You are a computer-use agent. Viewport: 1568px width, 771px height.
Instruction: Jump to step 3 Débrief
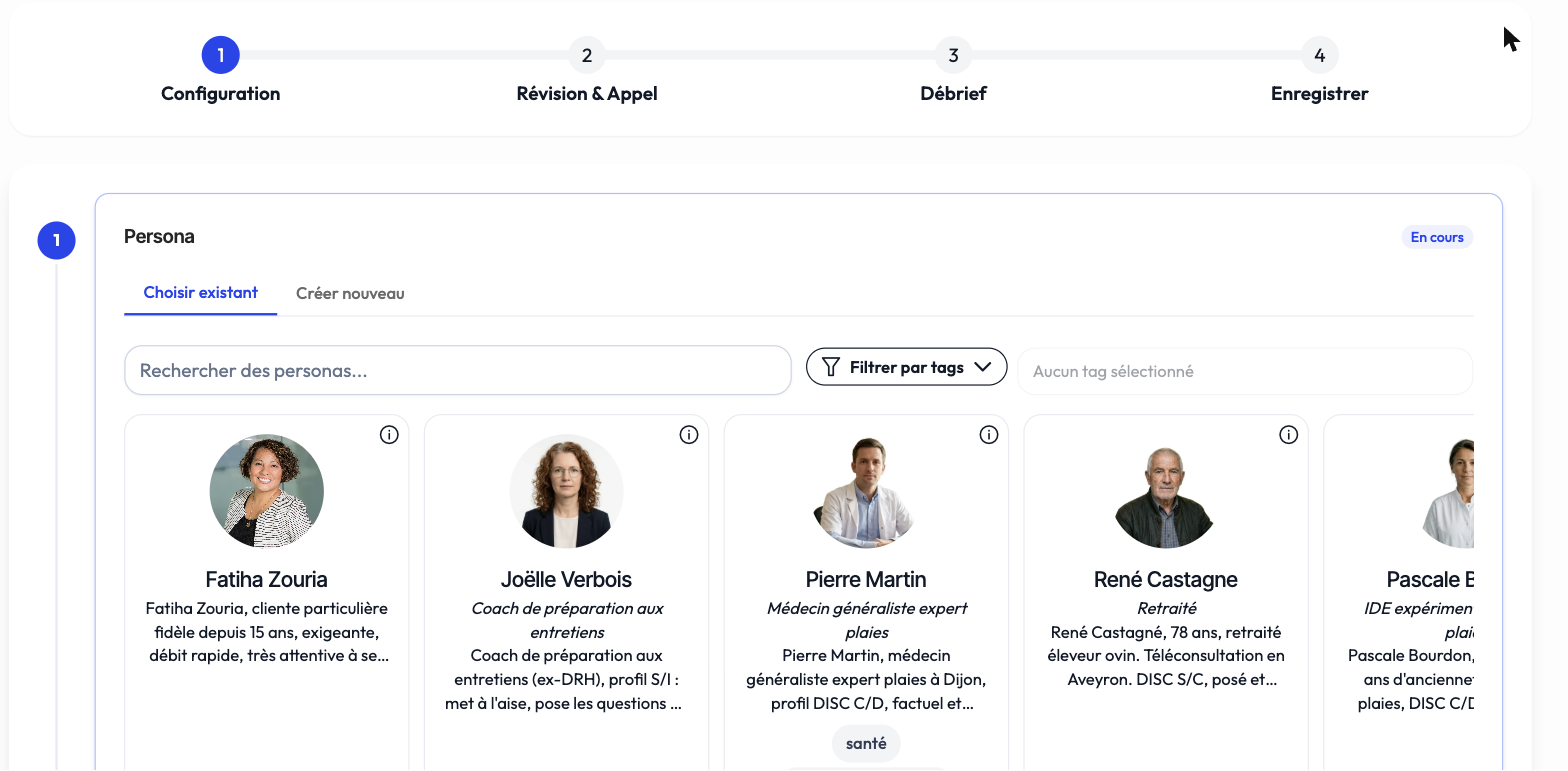(953, 55)
